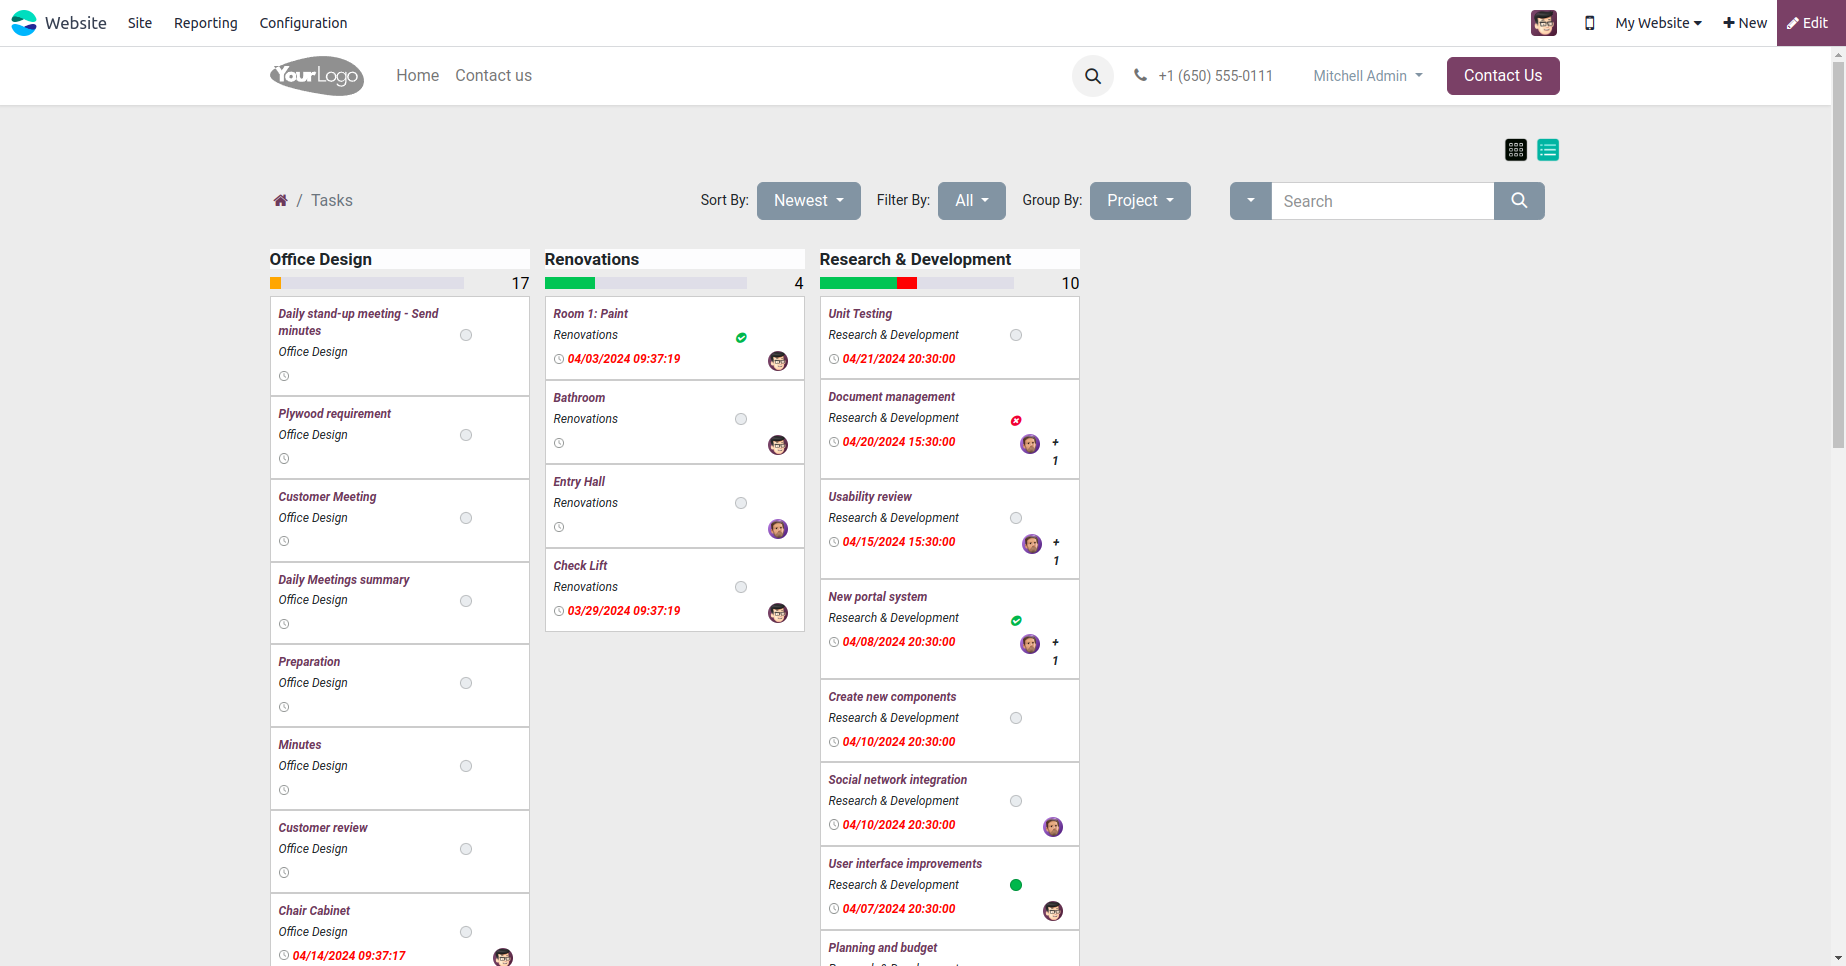Switch to kanban grid view icon
Screen dimensions: 1846x966
tap(1516, 150)
